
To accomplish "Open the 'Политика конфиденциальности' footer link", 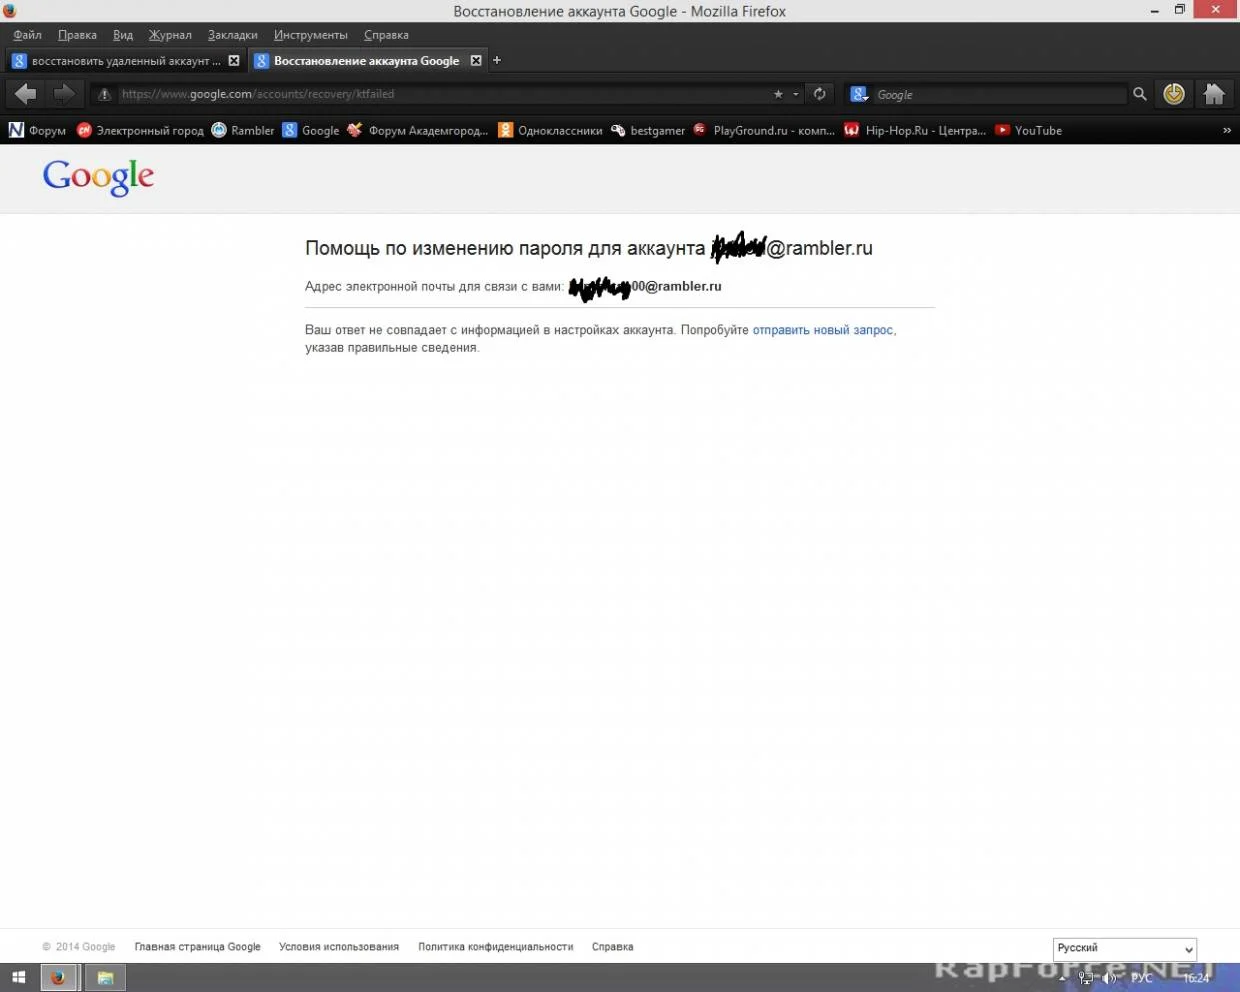I will click(x=496, y=947).
